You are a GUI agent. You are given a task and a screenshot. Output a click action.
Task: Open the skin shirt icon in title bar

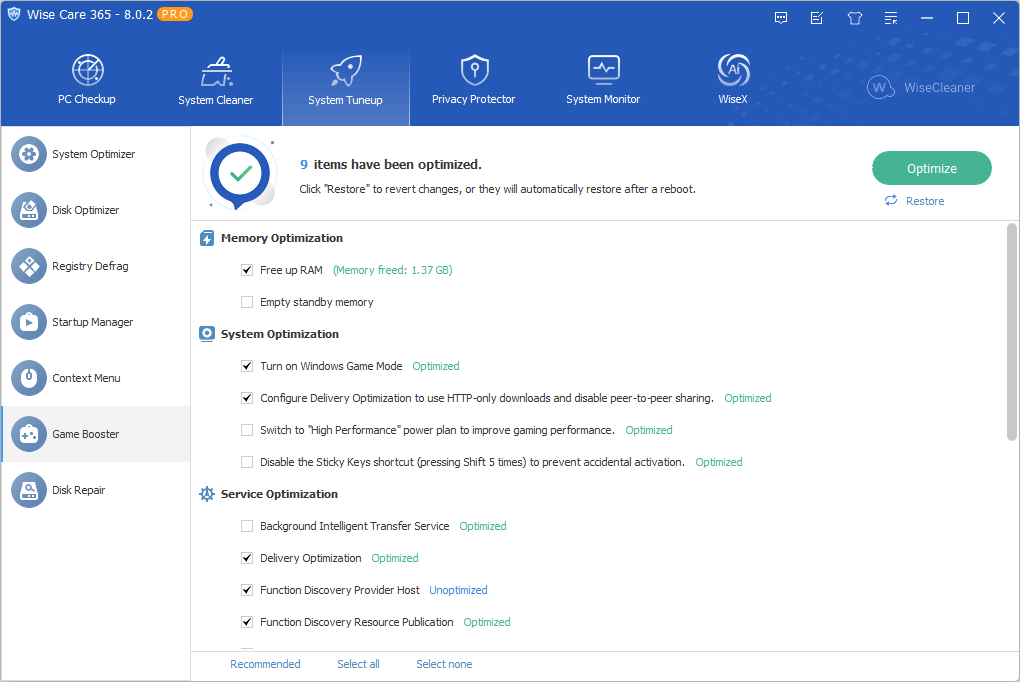855,18
